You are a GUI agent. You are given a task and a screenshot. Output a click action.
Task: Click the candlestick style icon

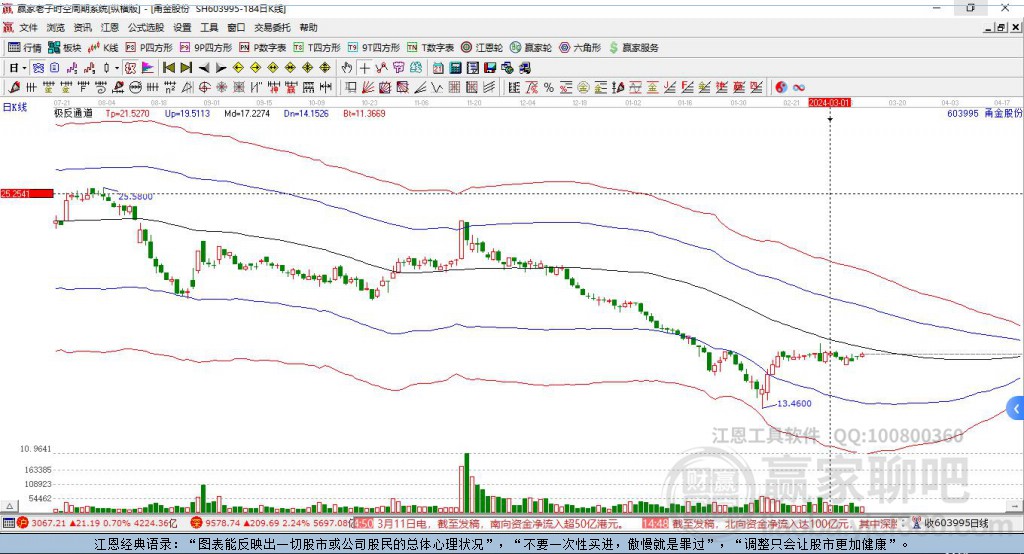click(x=106, y=67)
